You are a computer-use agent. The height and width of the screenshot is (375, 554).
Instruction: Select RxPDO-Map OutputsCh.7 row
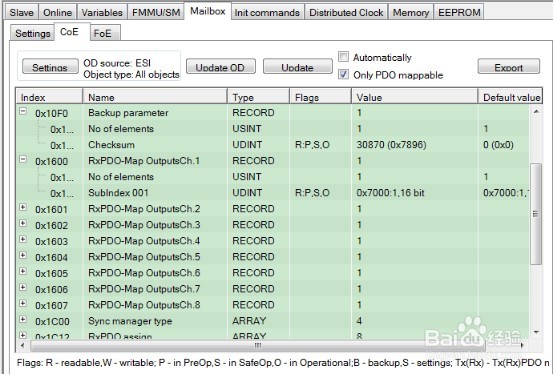coord(273,289)
